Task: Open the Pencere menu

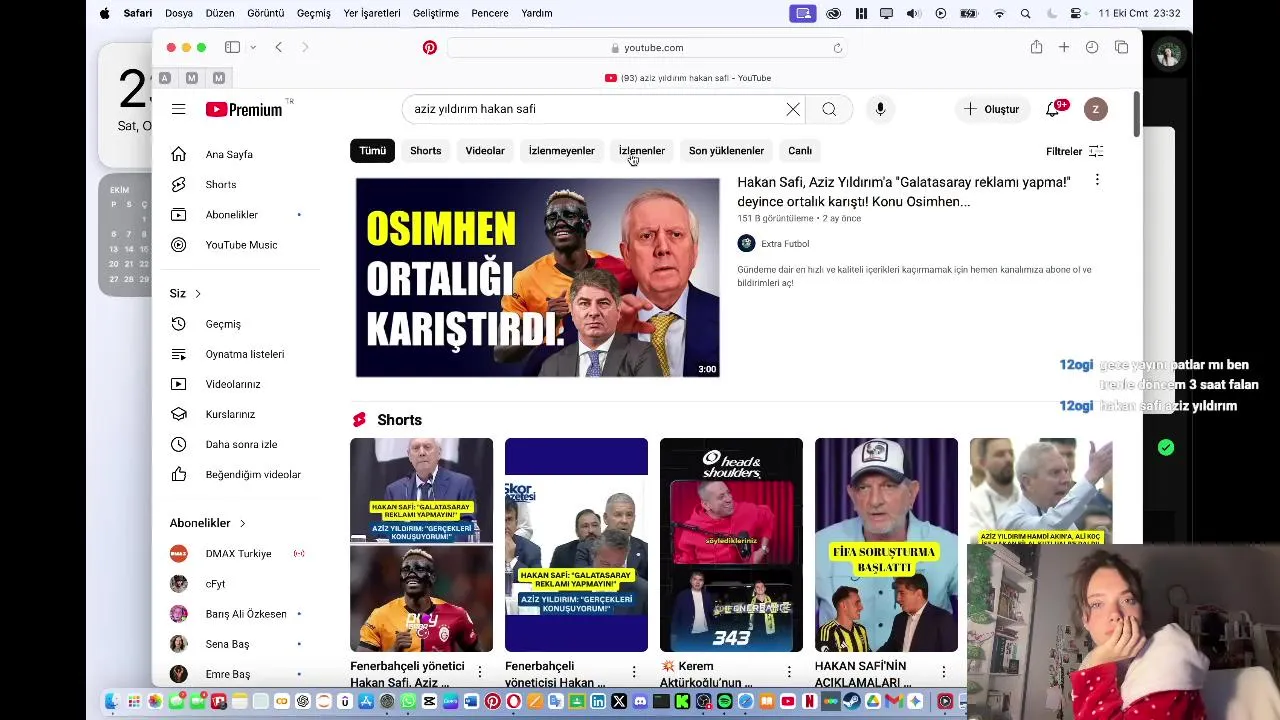Action: coord(489,13)
